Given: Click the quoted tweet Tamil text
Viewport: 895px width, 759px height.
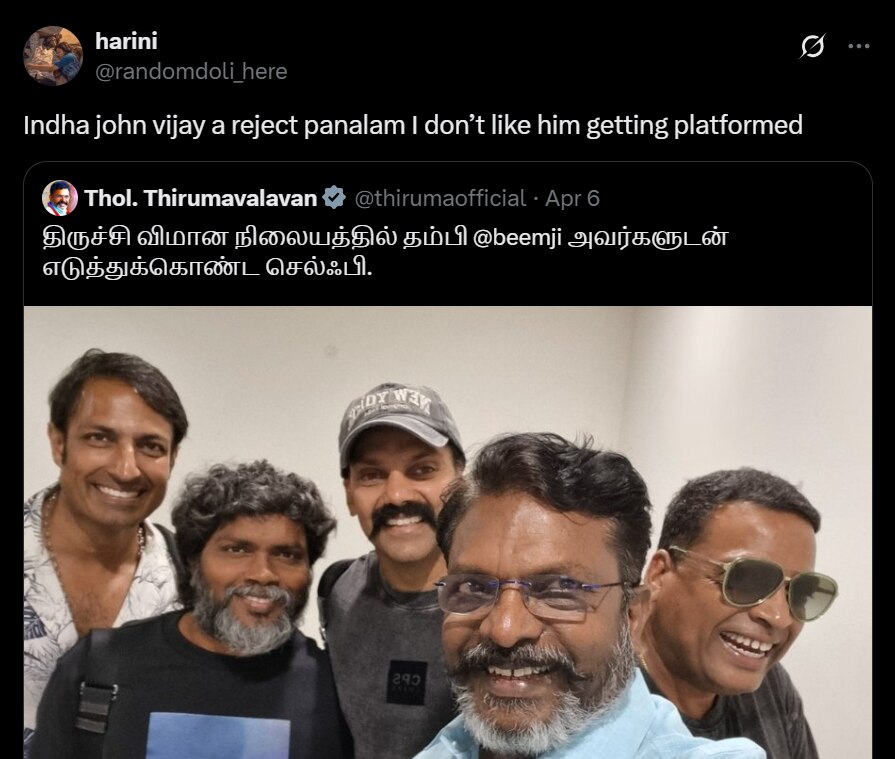Looking at the screenshot, I should tap(385, 252).
